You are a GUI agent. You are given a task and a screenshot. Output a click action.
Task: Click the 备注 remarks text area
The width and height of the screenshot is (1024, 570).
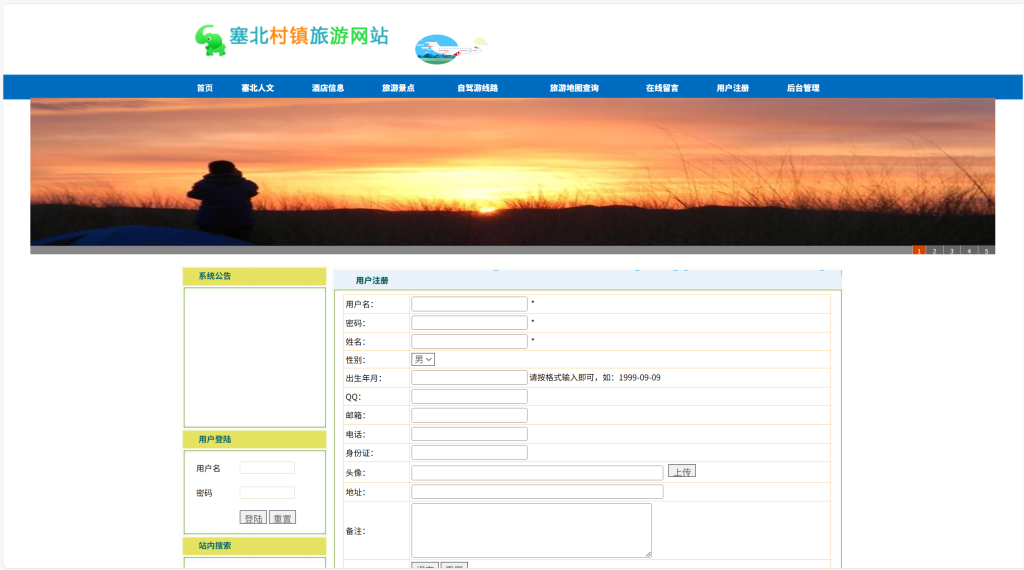[531, 530]
